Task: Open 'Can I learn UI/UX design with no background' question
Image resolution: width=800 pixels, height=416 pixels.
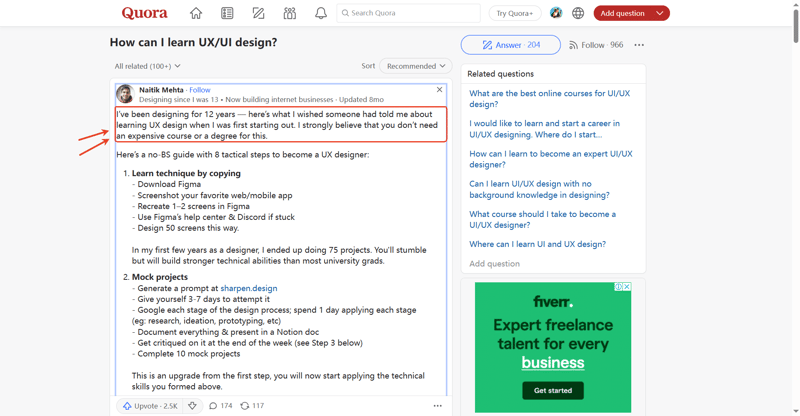Action: point(539,189)
